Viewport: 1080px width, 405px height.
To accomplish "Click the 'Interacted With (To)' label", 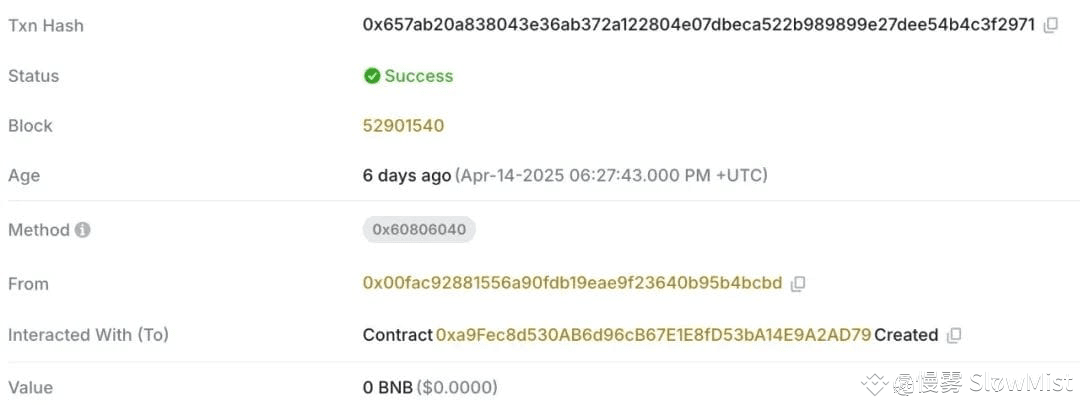I will (88, 335).
